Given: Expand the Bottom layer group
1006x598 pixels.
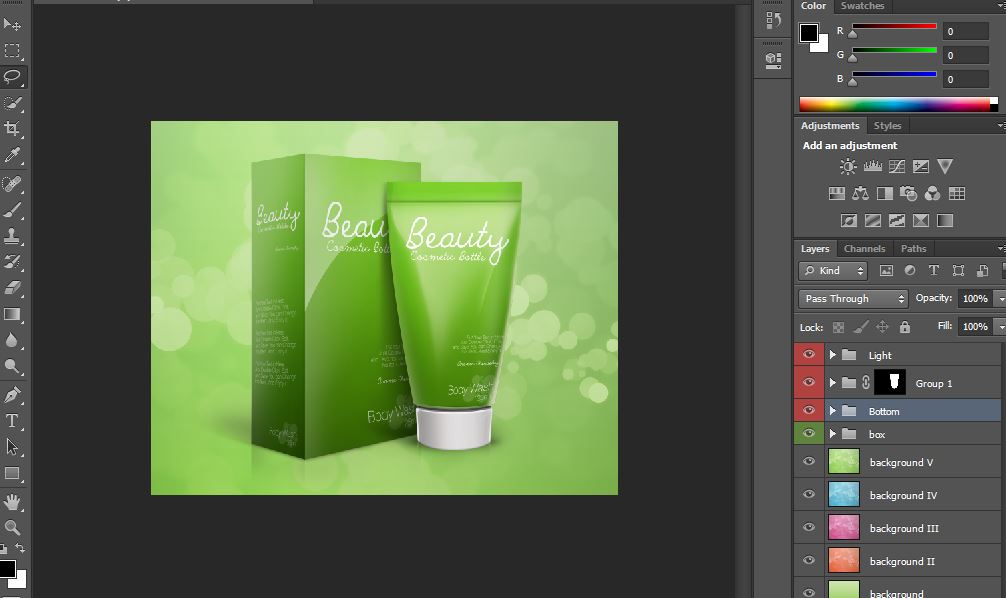Looking at the screenshot, I should (x=833, y=411).
